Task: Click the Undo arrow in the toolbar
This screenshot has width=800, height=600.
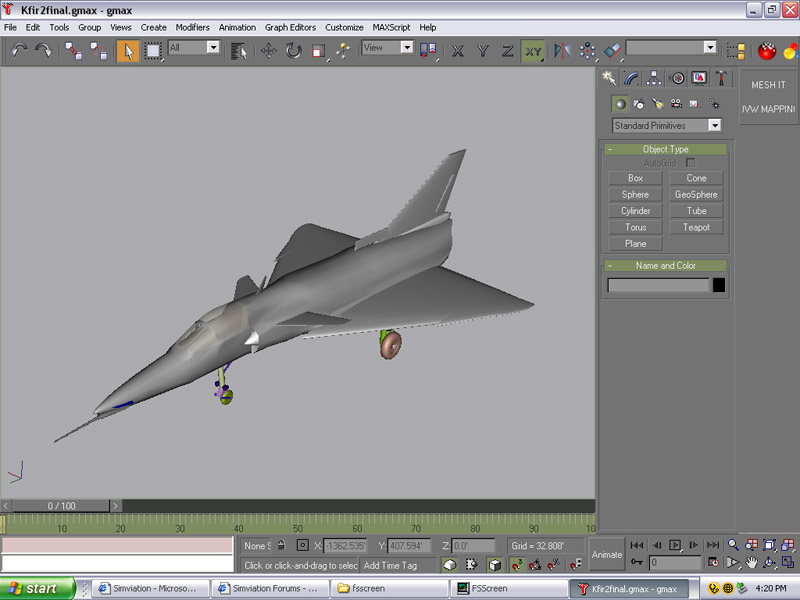Action: (x=19, y=49)
